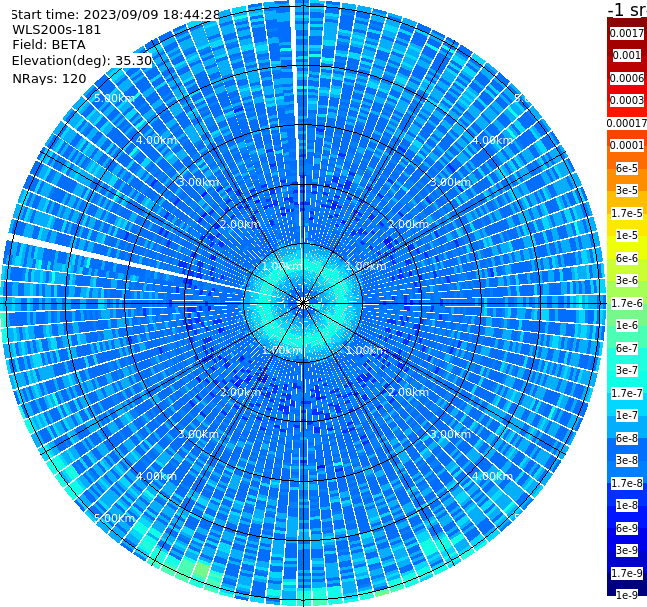This screenshot has height=607, width=647.
Task: Select the 6e-9 colorbar label
Action: click(x=627, y=528)
